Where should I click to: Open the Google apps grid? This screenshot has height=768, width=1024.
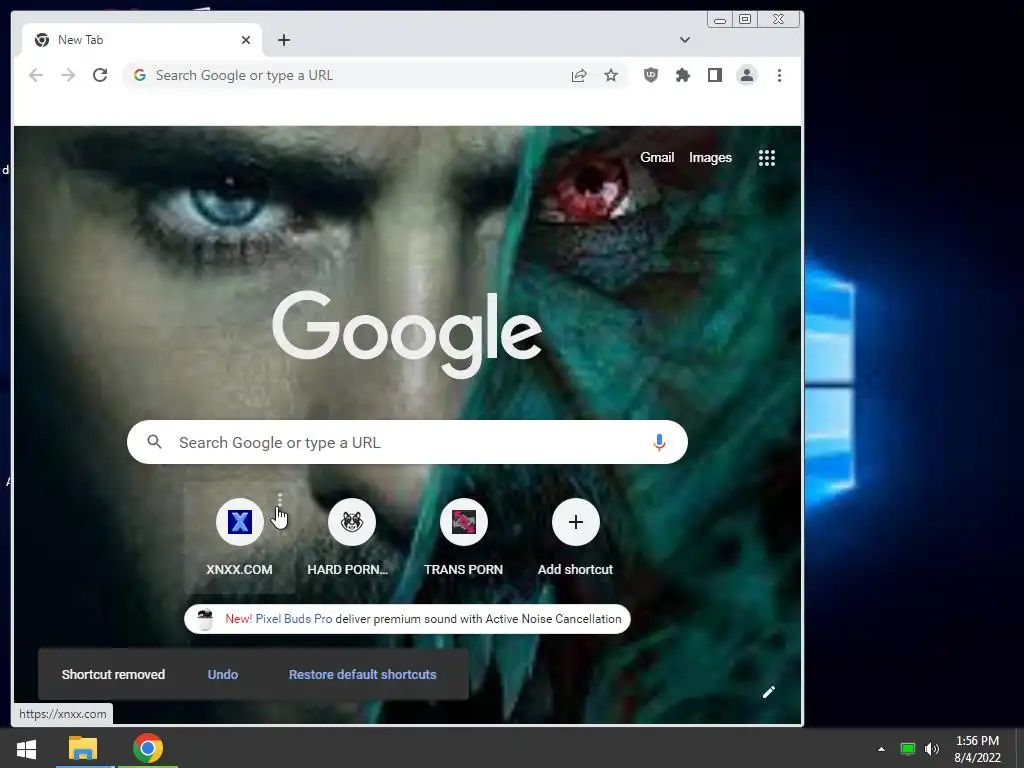(x=767, y=157)
